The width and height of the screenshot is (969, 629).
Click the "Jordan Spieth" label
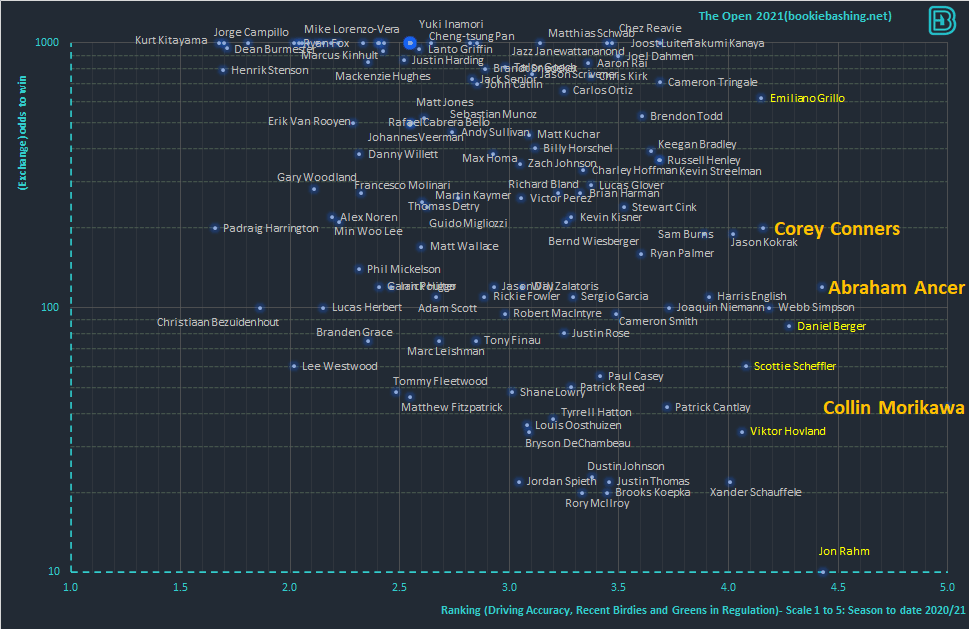pos(561,481)
